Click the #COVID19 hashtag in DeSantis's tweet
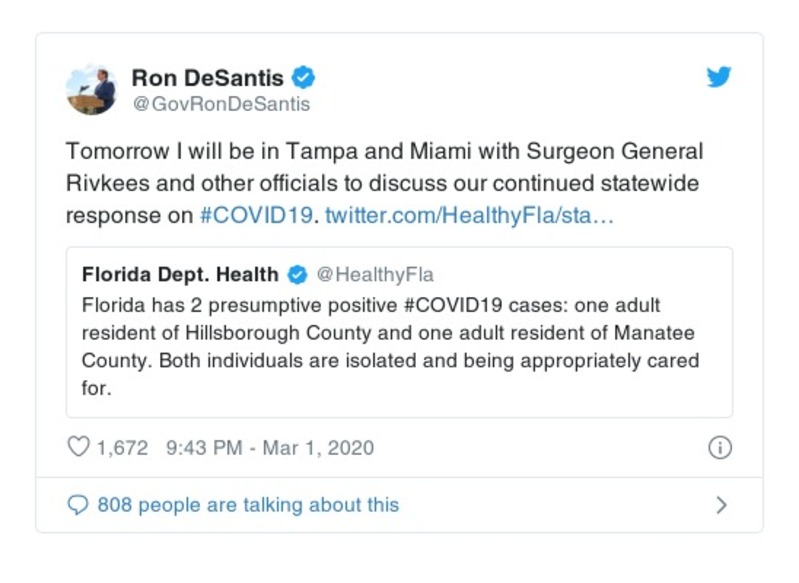Image resolution: width=799 pixels, height=583 pixels. [x=258, y=216]
